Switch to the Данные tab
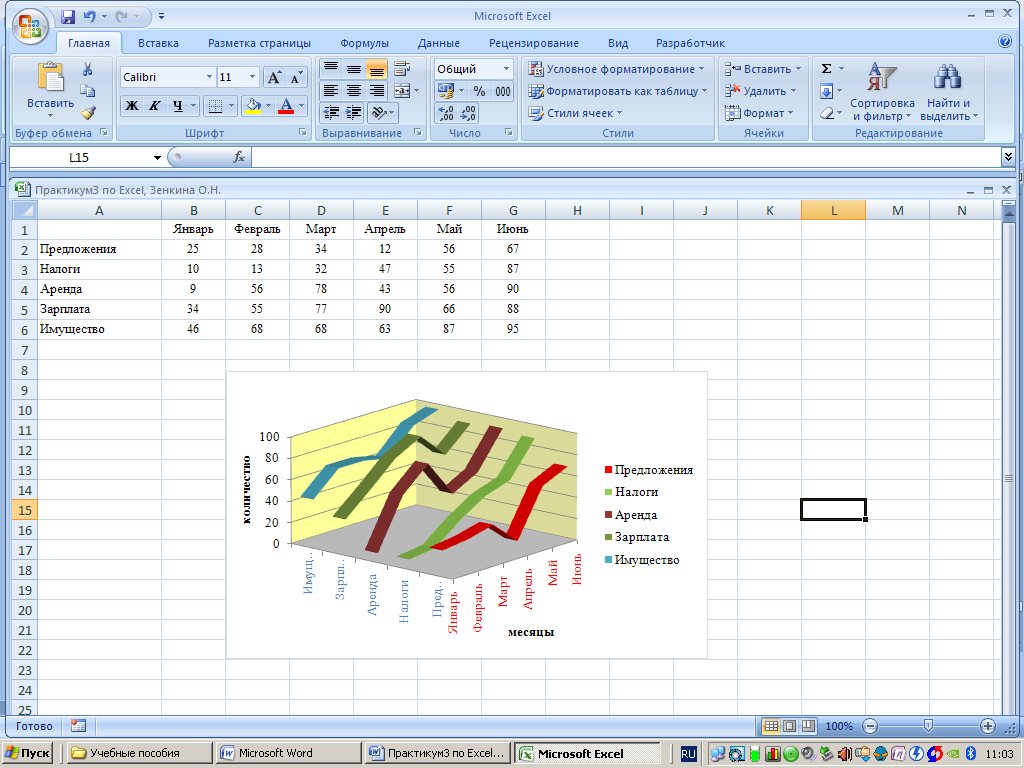Viewport: 1024px width, 768px height. (439, 43)
